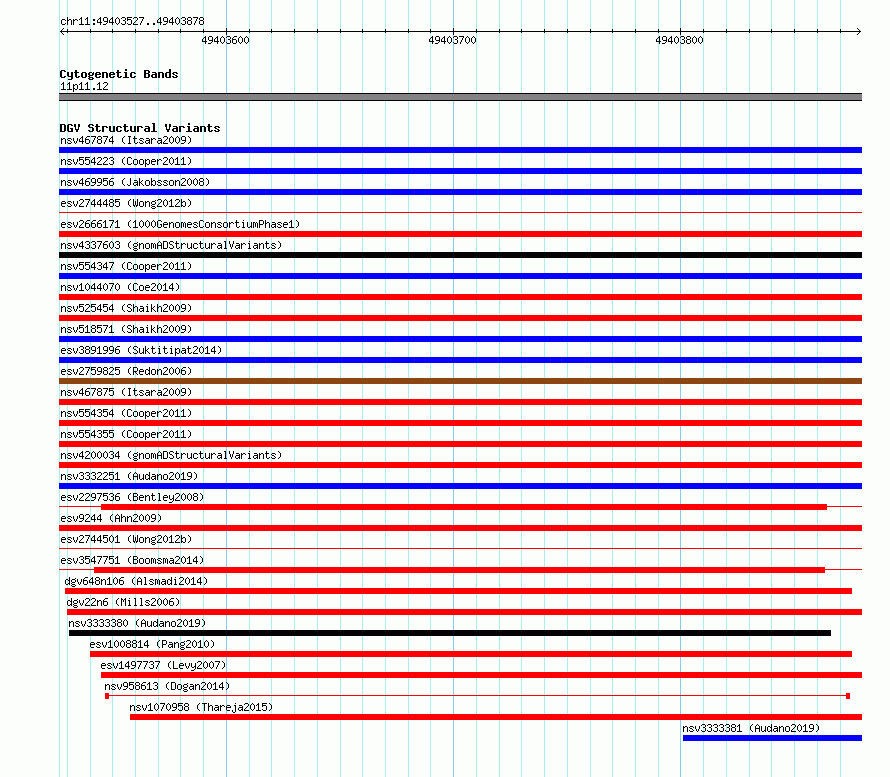Click esv3547751 (Boomsma2014) label
The image size is (890, 777).
tap(132, 560)
